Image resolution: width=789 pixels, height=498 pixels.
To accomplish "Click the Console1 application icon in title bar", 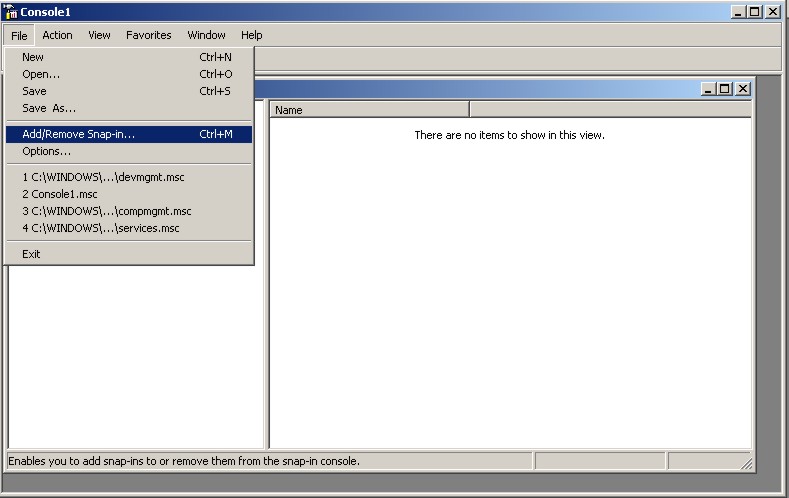I will point(11,12).
